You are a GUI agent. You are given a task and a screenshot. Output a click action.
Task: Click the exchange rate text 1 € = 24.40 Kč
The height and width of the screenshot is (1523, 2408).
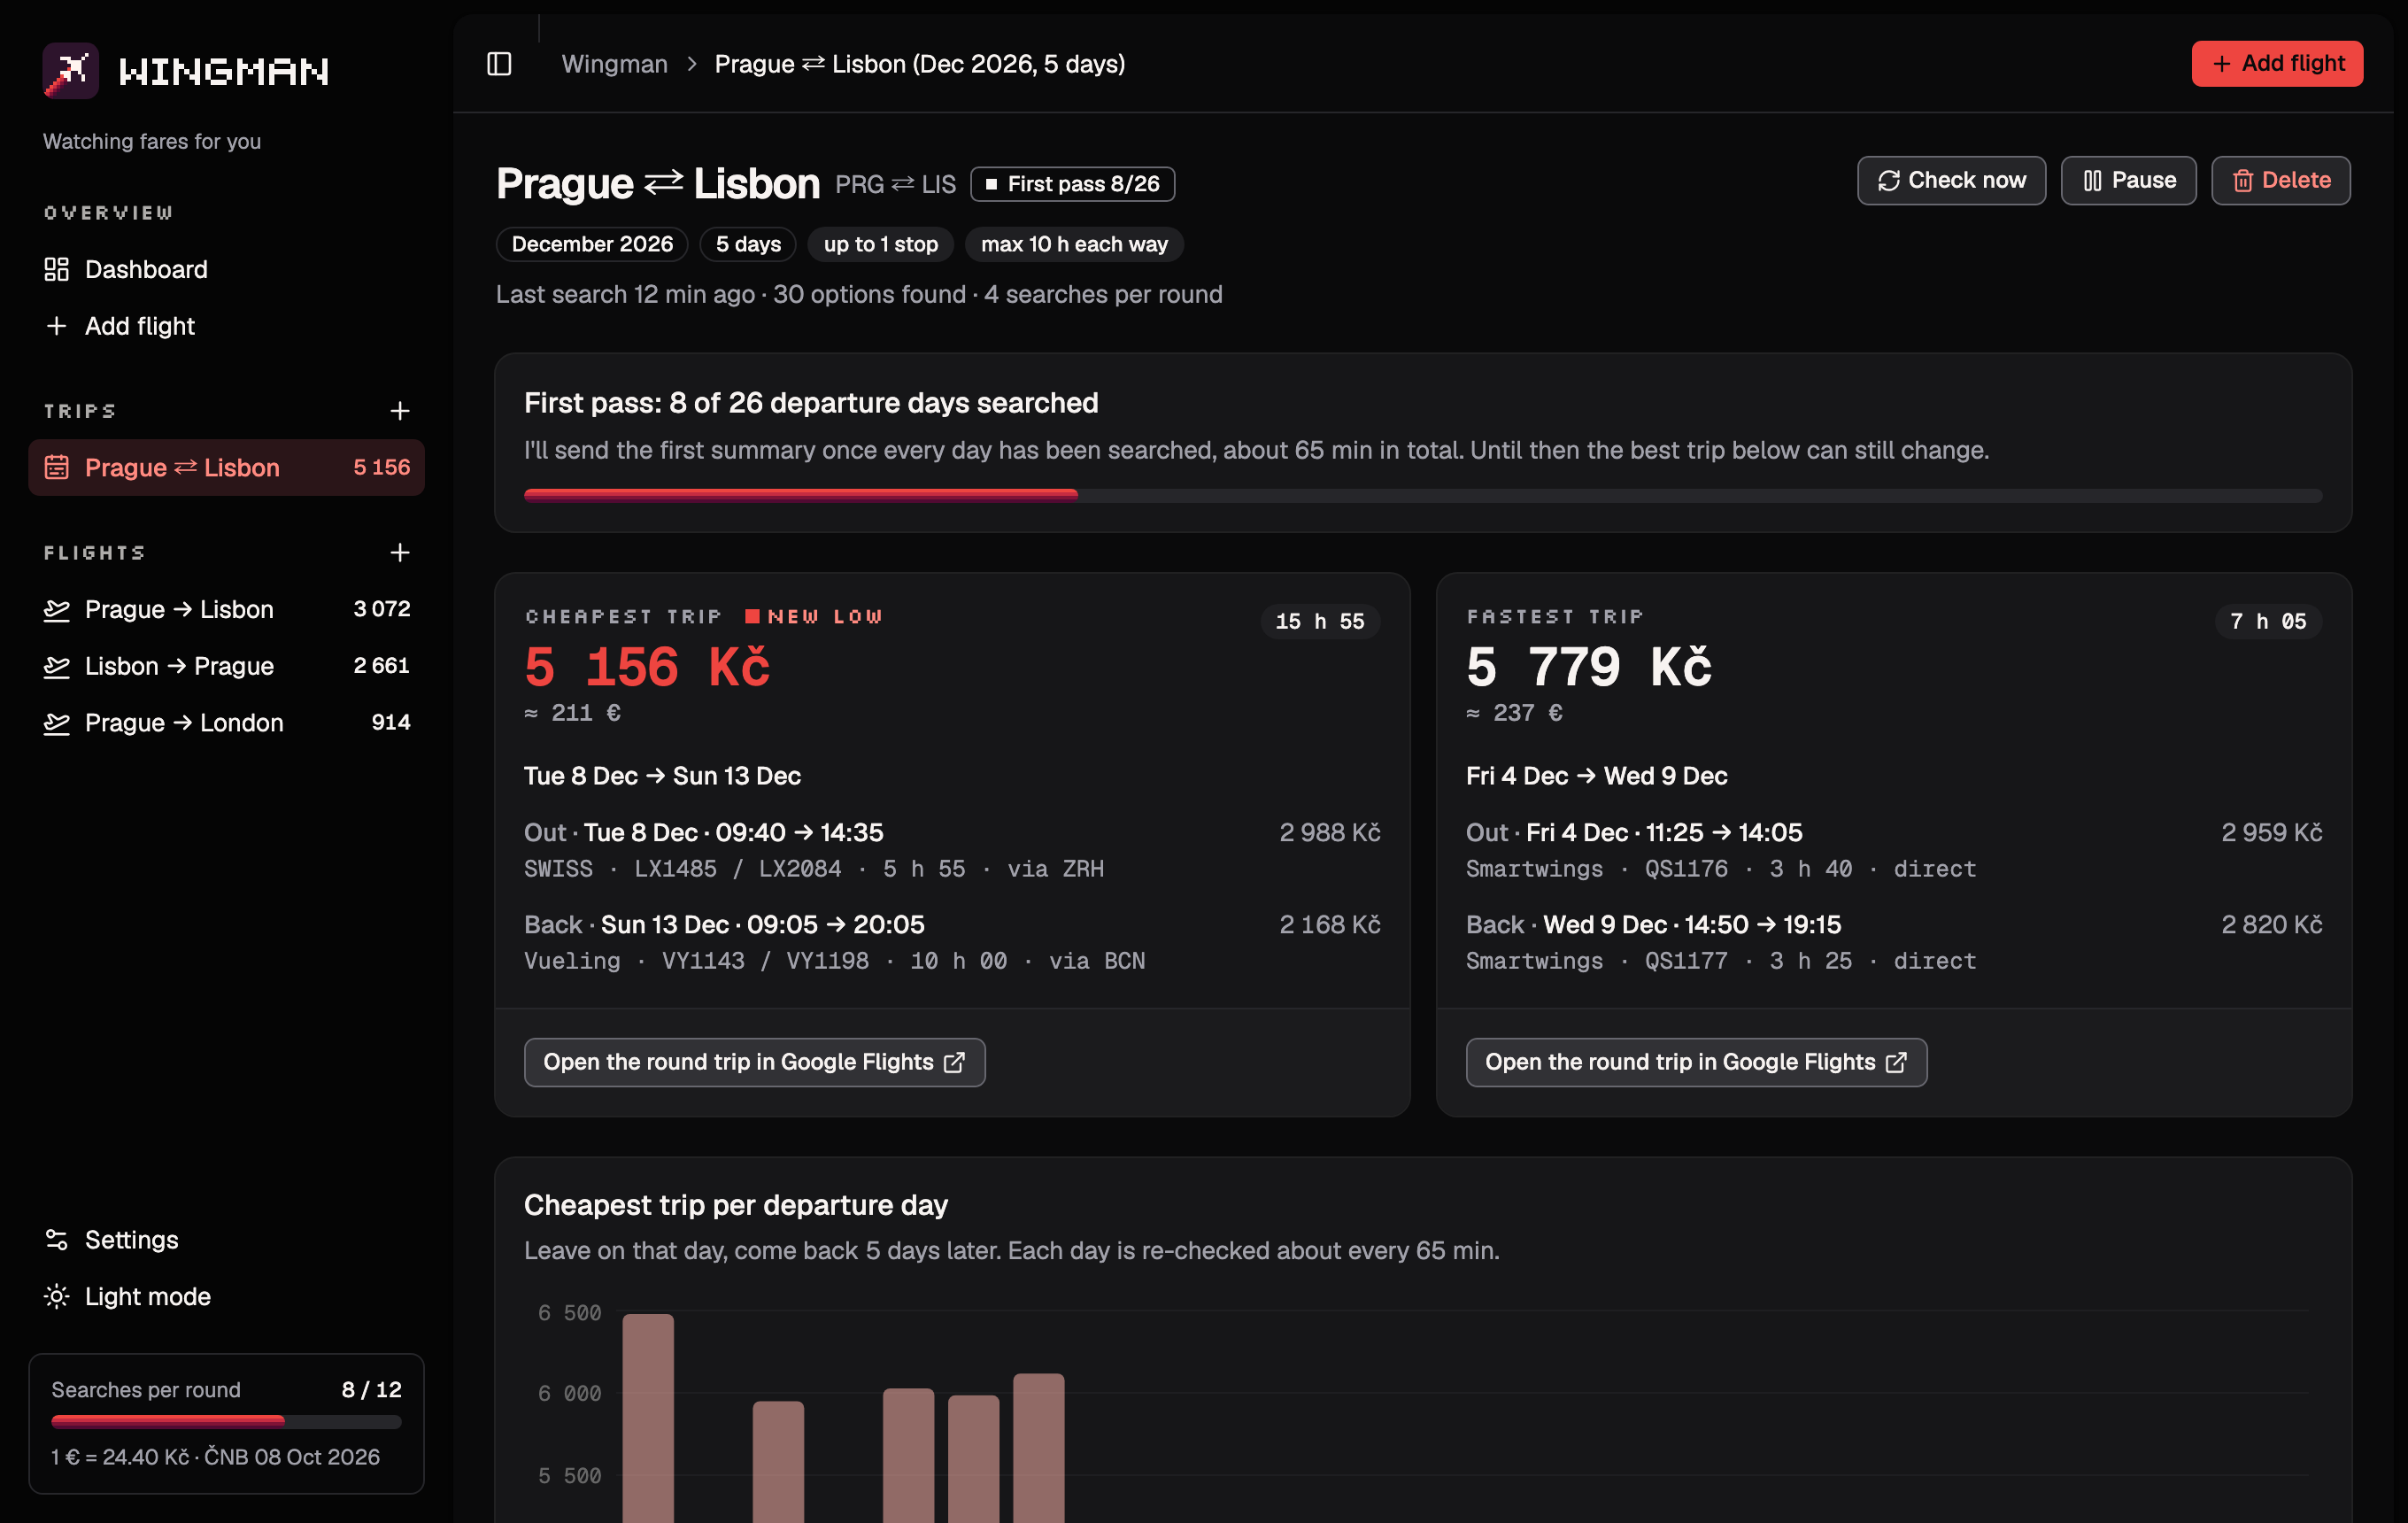[x=120, y=1457]
